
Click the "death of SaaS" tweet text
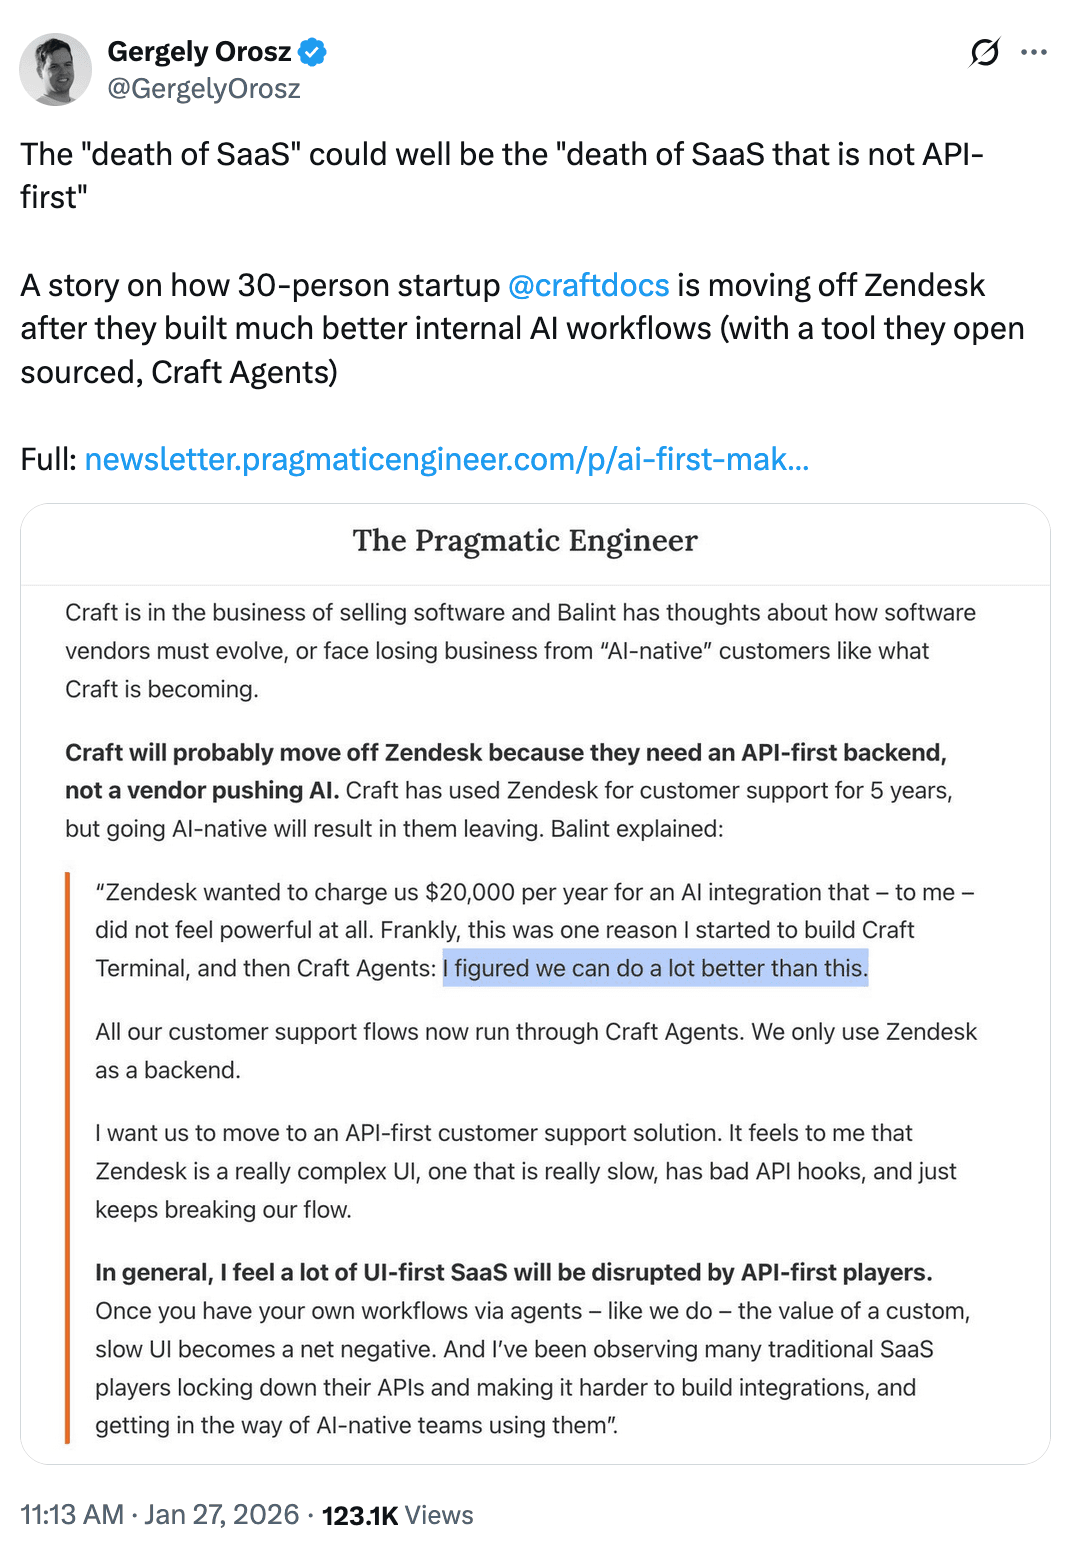pos(501,156)
